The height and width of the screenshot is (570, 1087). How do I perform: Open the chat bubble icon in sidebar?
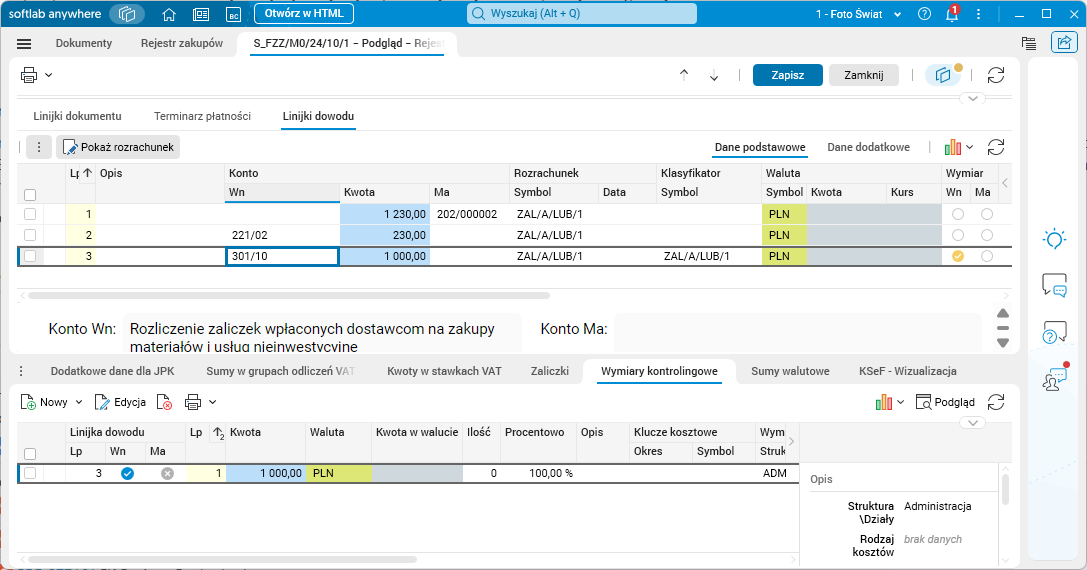(1054, 285)
